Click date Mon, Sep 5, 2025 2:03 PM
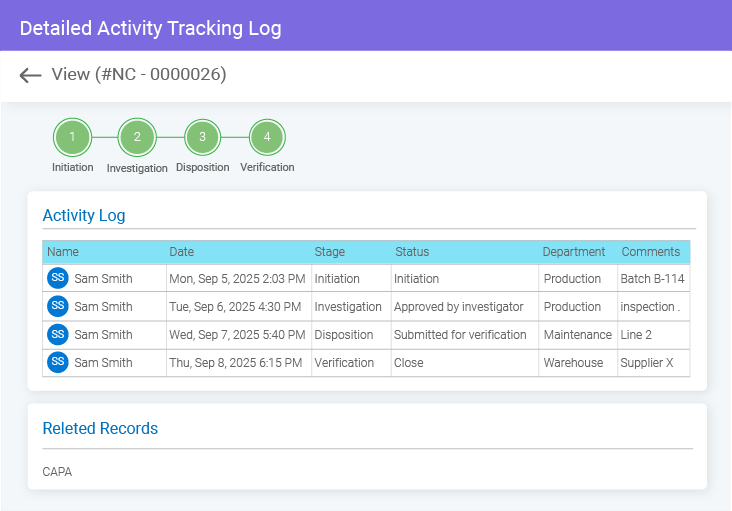 (237, 279)
